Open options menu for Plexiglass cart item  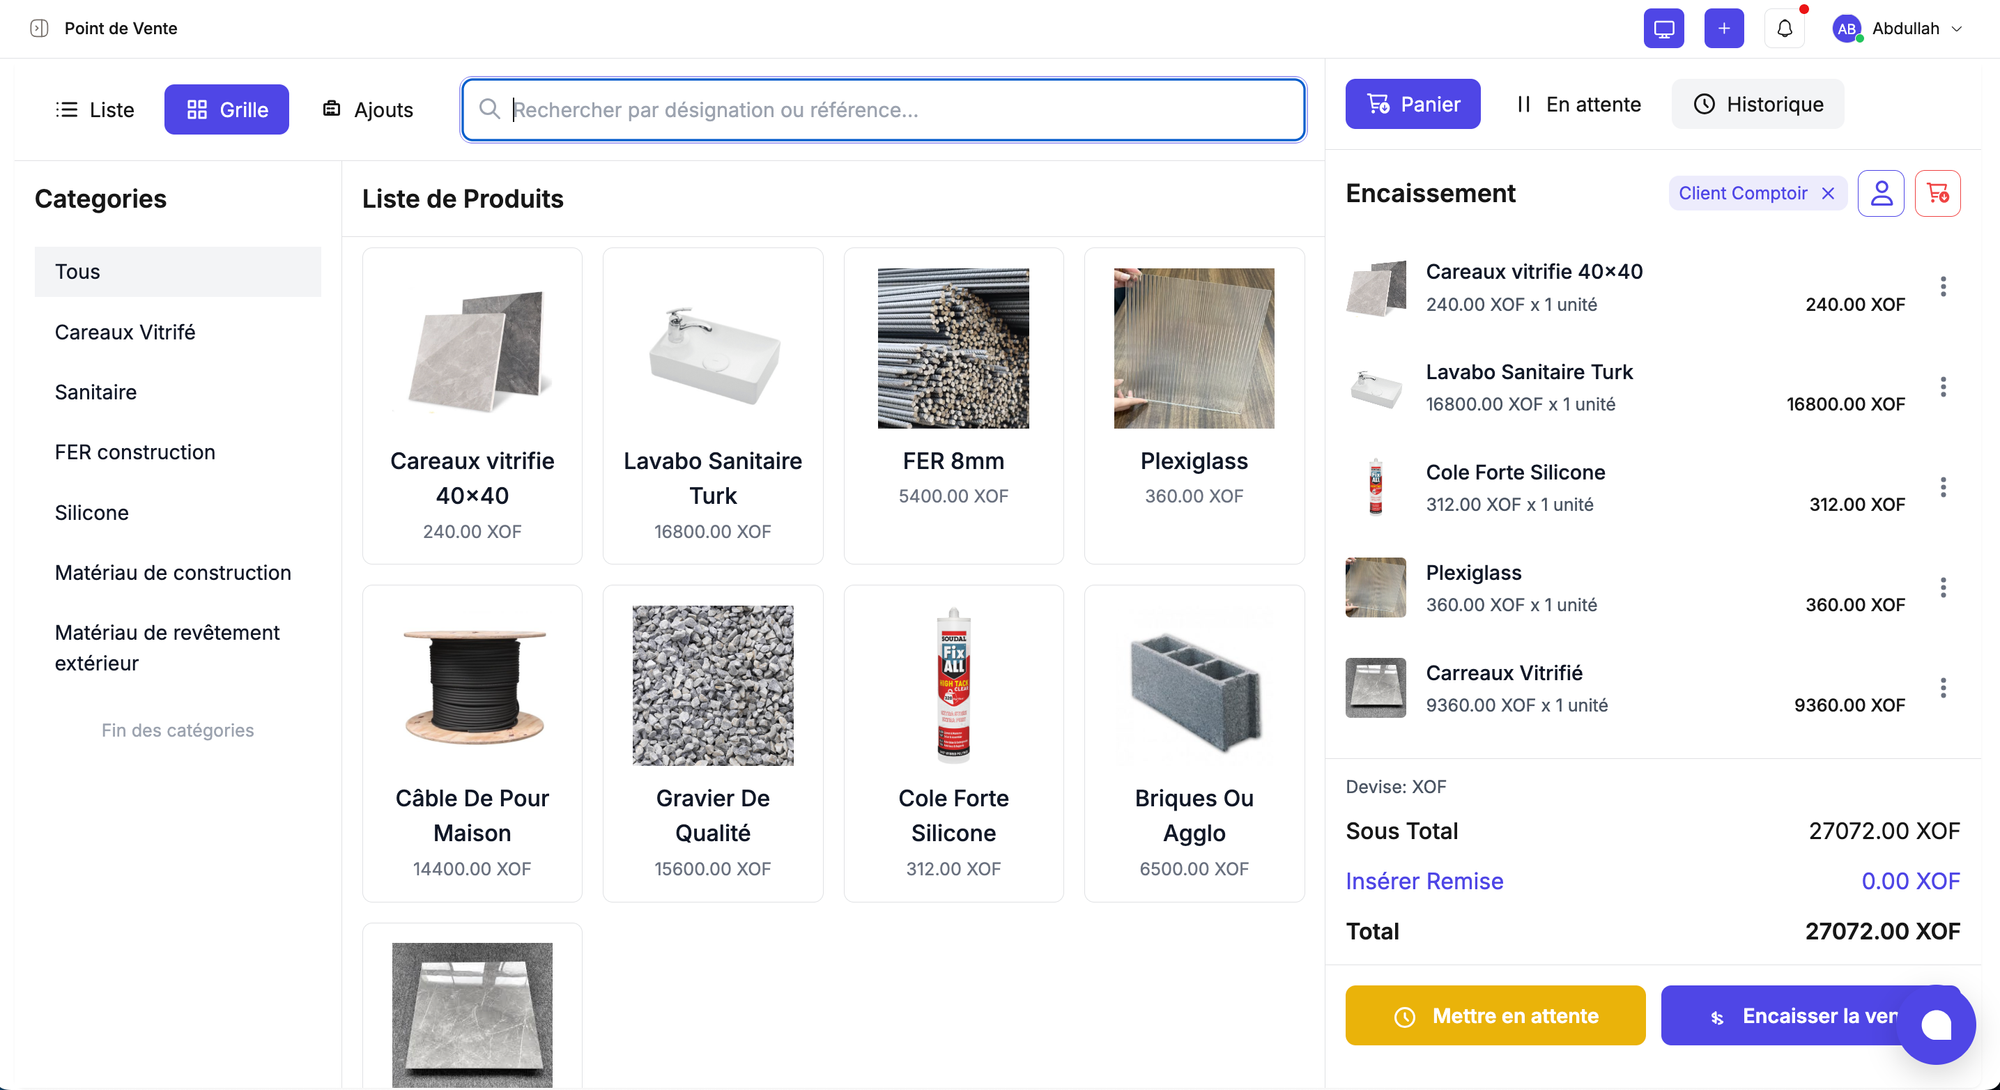tap(1943, 588)
